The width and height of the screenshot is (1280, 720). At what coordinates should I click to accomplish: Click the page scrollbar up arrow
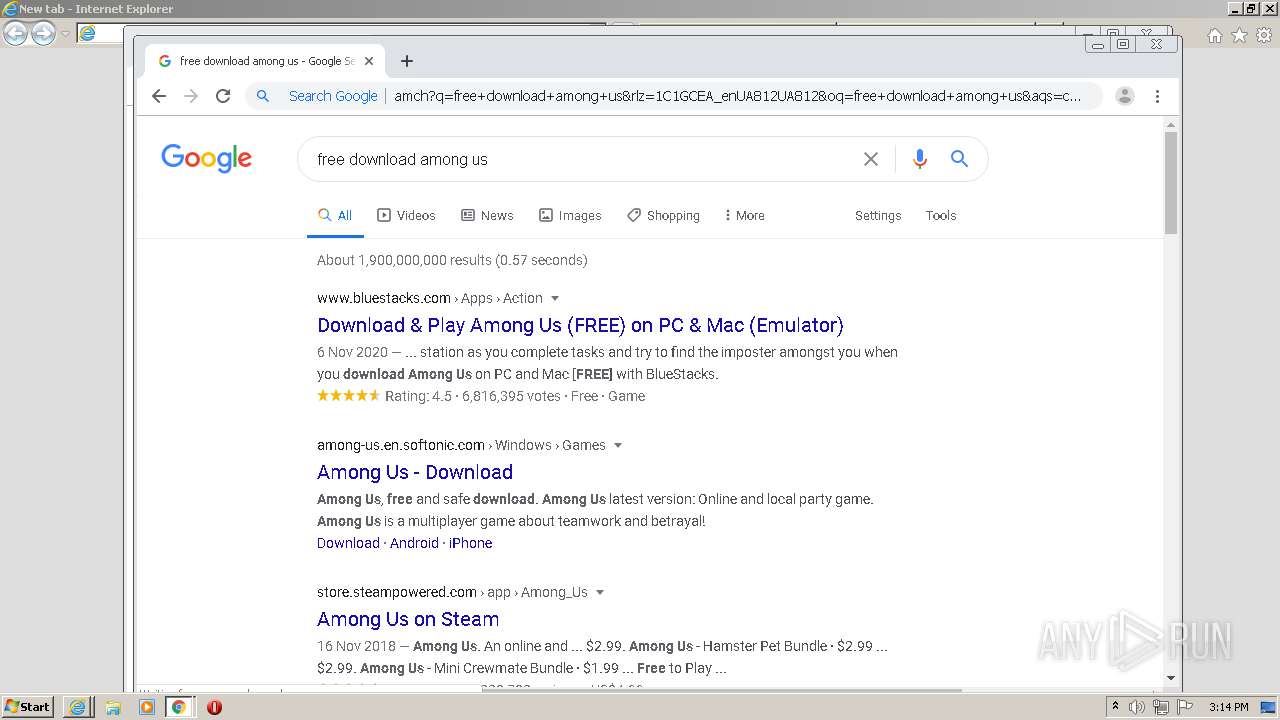point(1171,125)
